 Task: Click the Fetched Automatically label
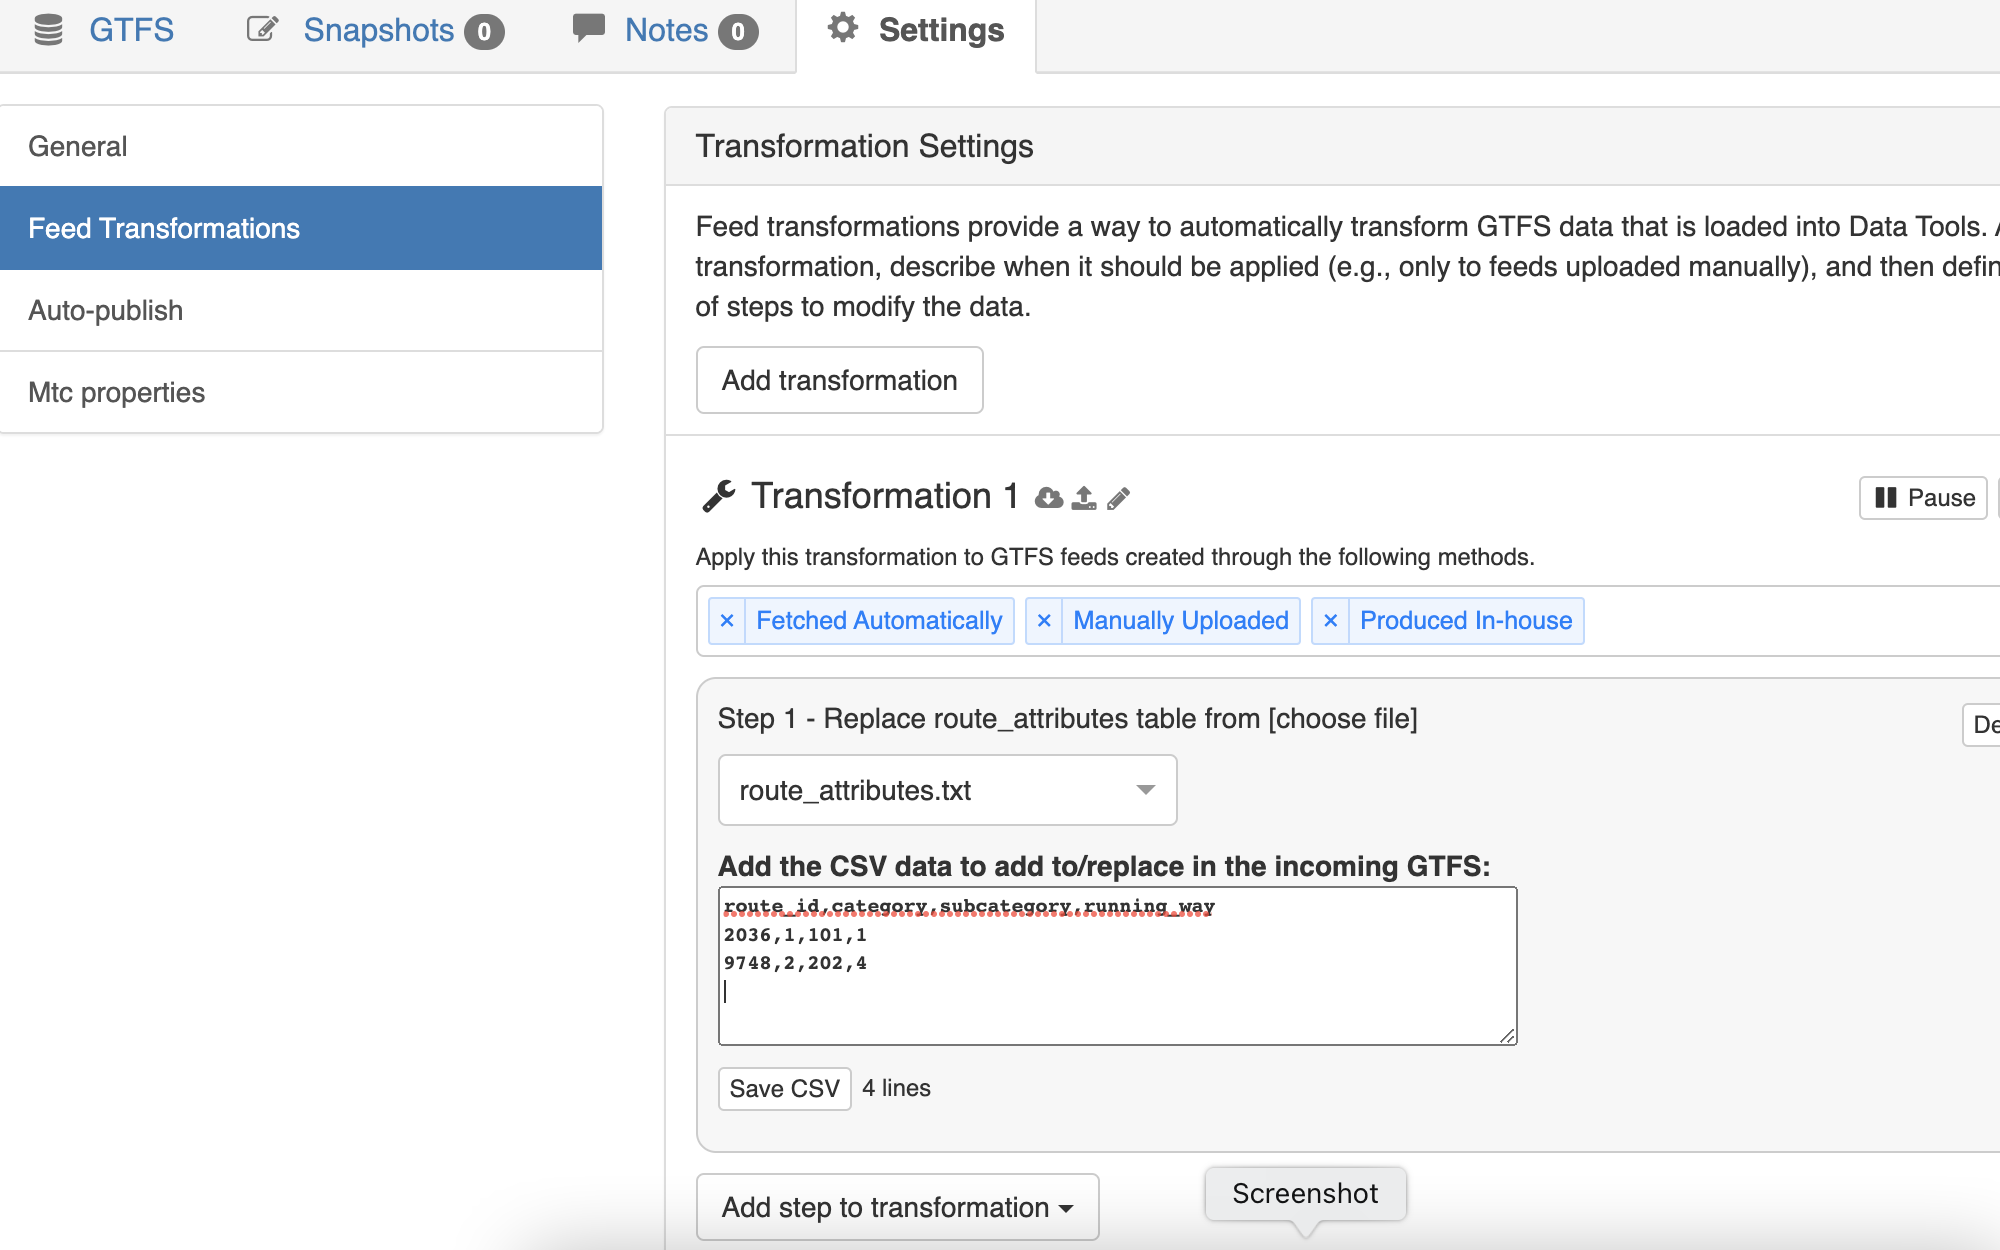tap(879, 621)
